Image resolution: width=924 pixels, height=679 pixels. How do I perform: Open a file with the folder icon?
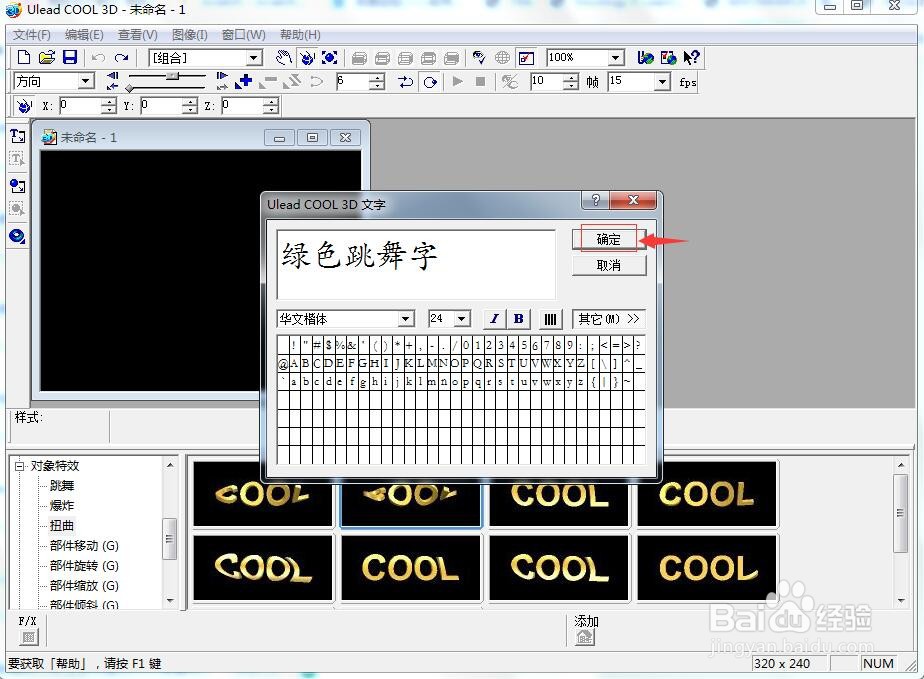pos(47,58)
